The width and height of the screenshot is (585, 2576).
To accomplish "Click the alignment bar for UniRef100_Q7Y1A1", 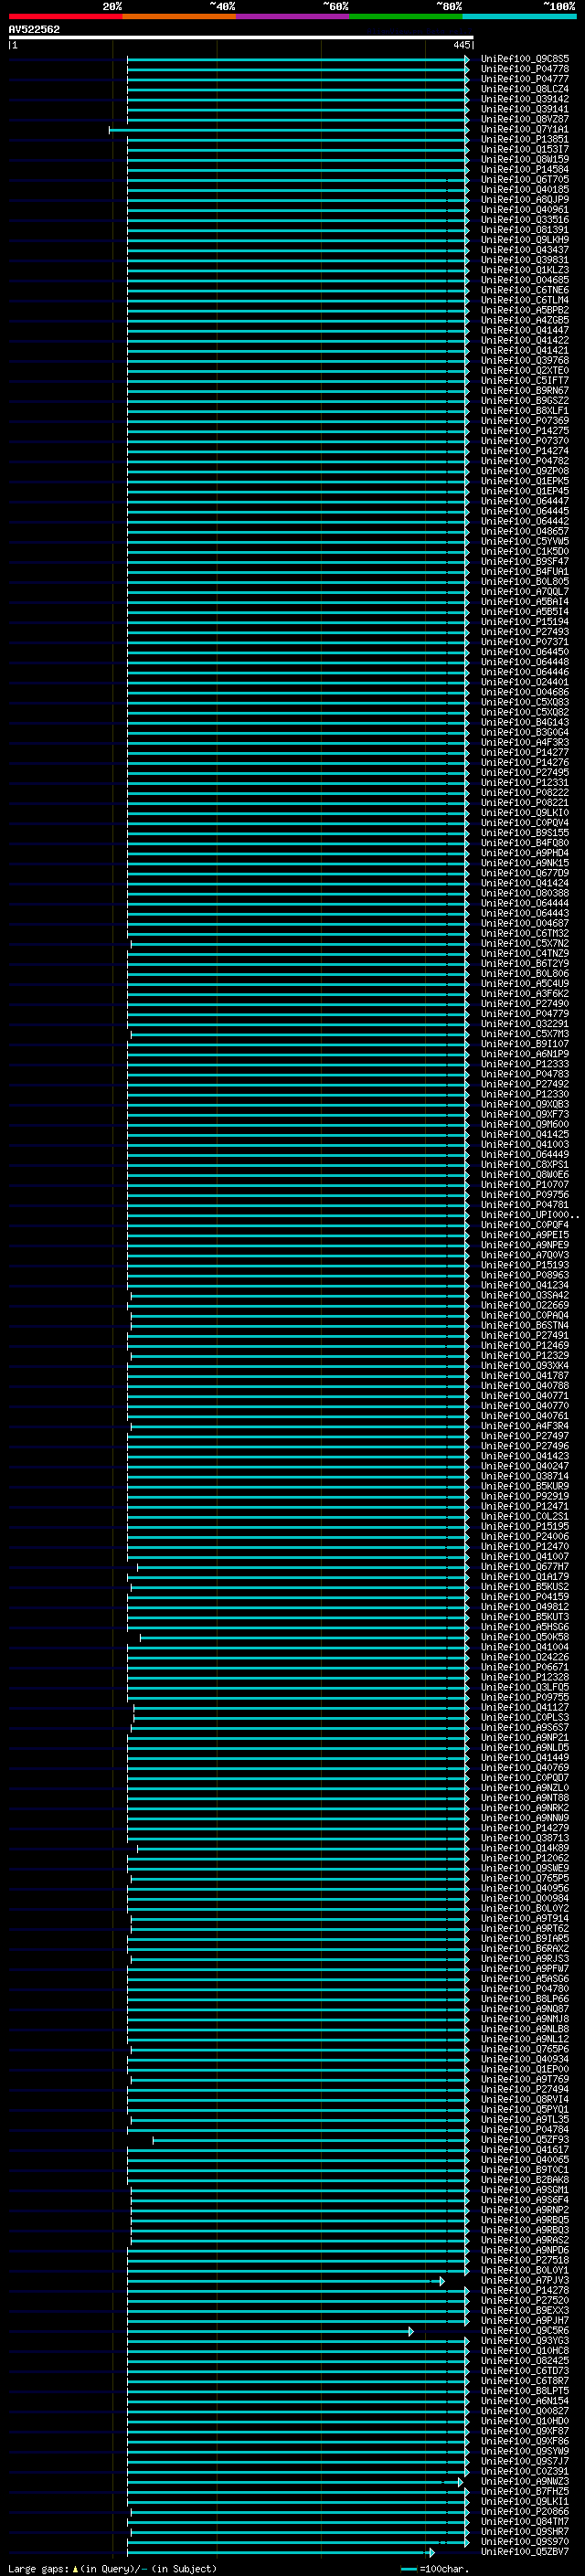I will (x=289, y=130).
